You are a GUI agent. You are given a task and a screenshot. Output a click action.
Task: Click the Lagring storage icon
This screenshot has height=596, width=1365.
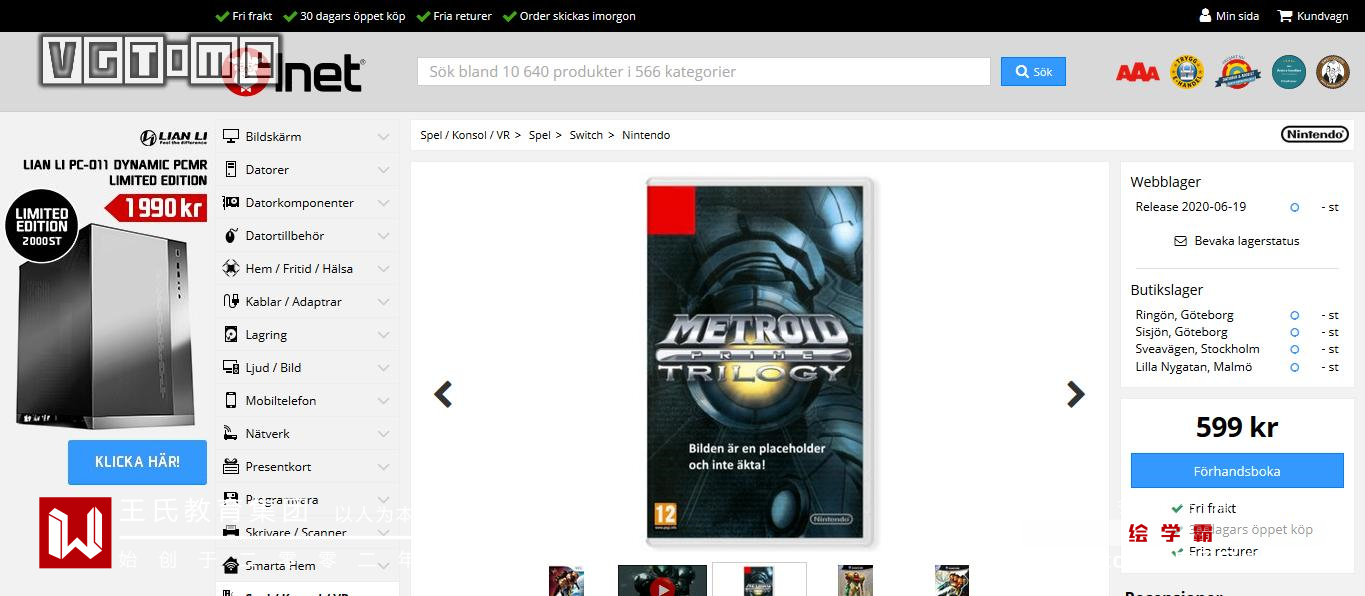(231, 334)
